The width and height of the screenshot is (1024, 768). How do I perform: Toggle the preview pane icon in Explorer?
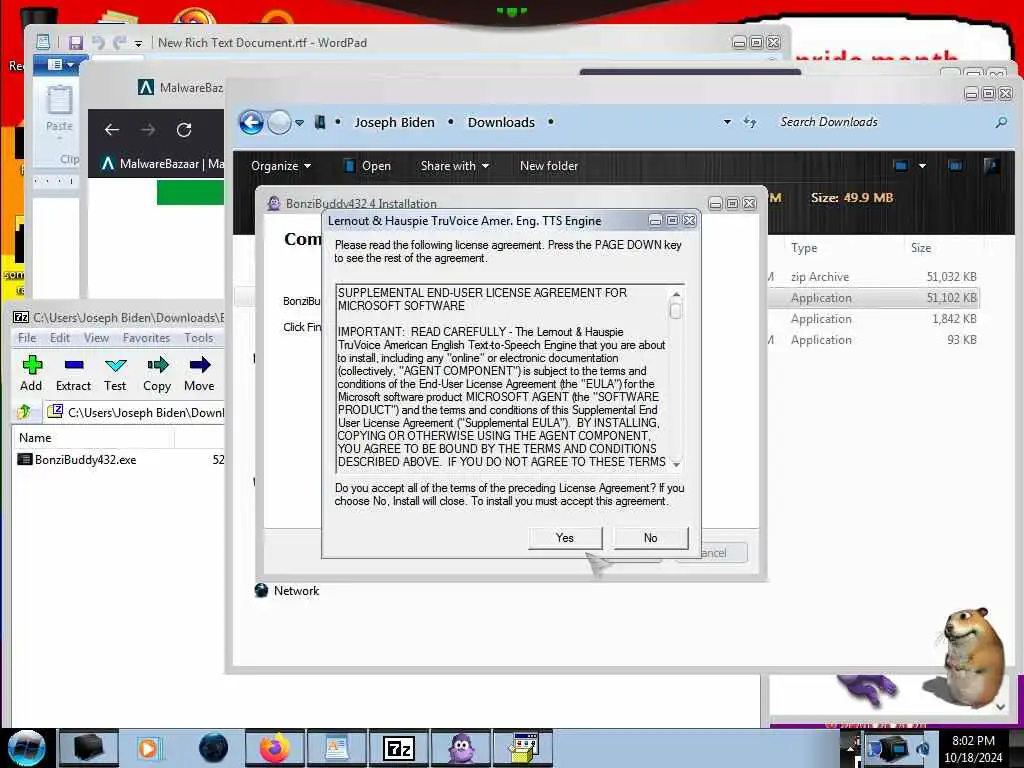[955, 166]
